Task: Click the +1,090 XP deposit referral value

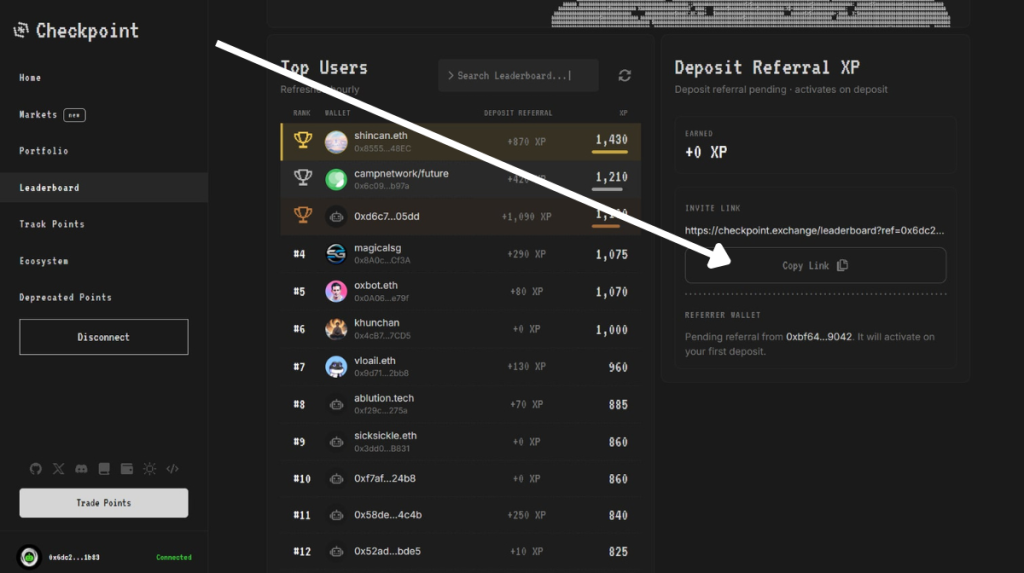Action: click(526, 216)
